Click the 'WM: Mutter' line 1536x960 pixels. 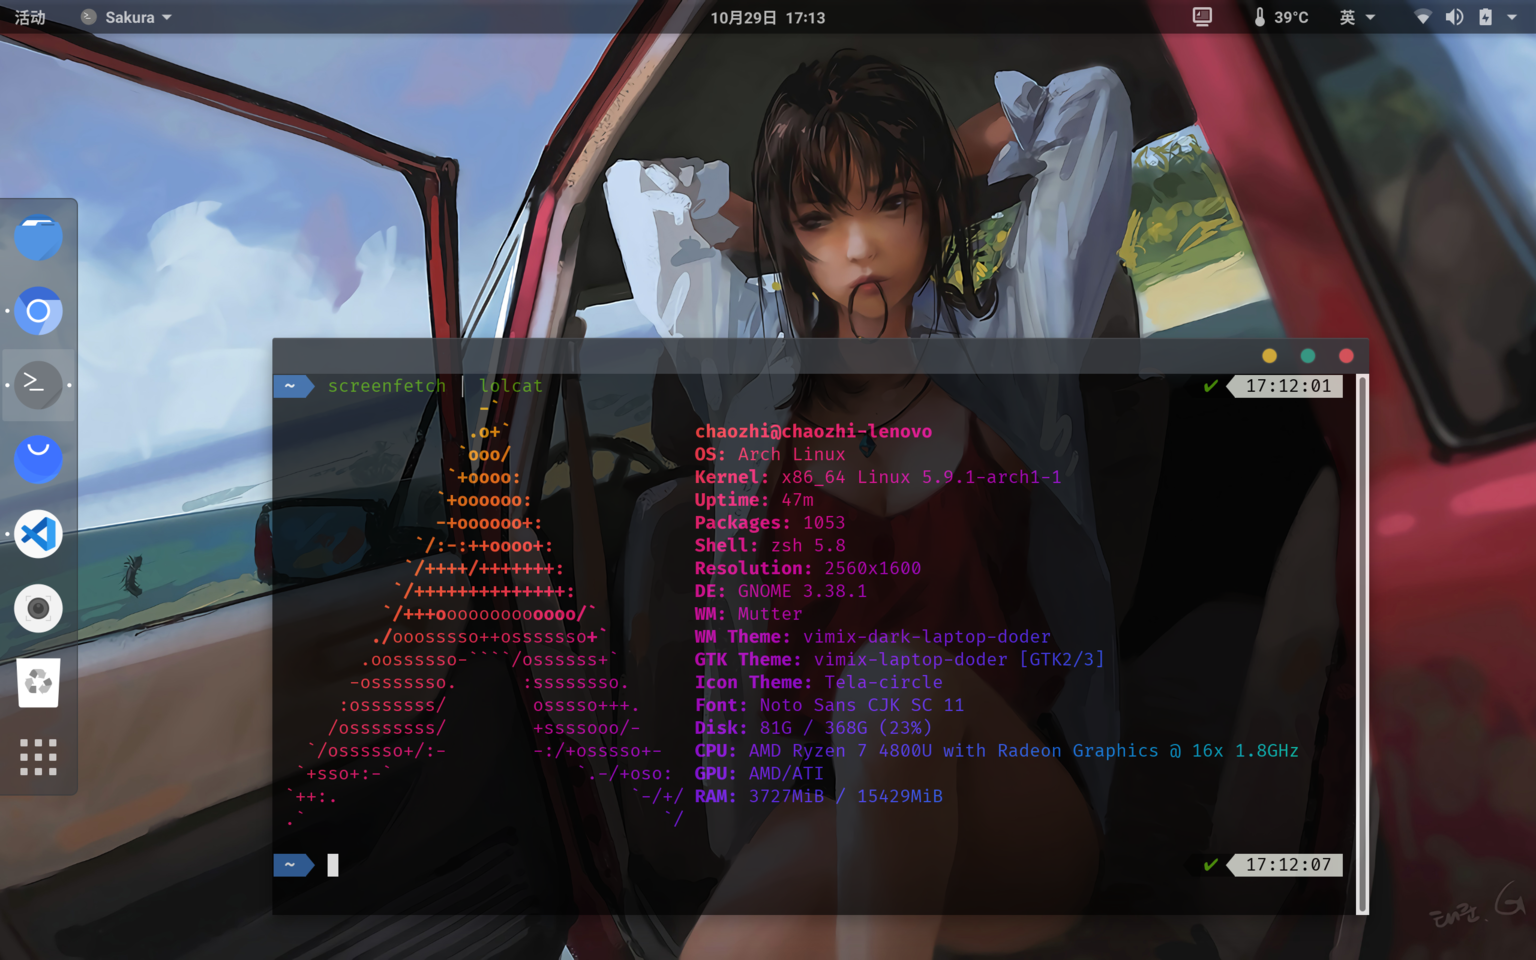(x=749, y=614)
